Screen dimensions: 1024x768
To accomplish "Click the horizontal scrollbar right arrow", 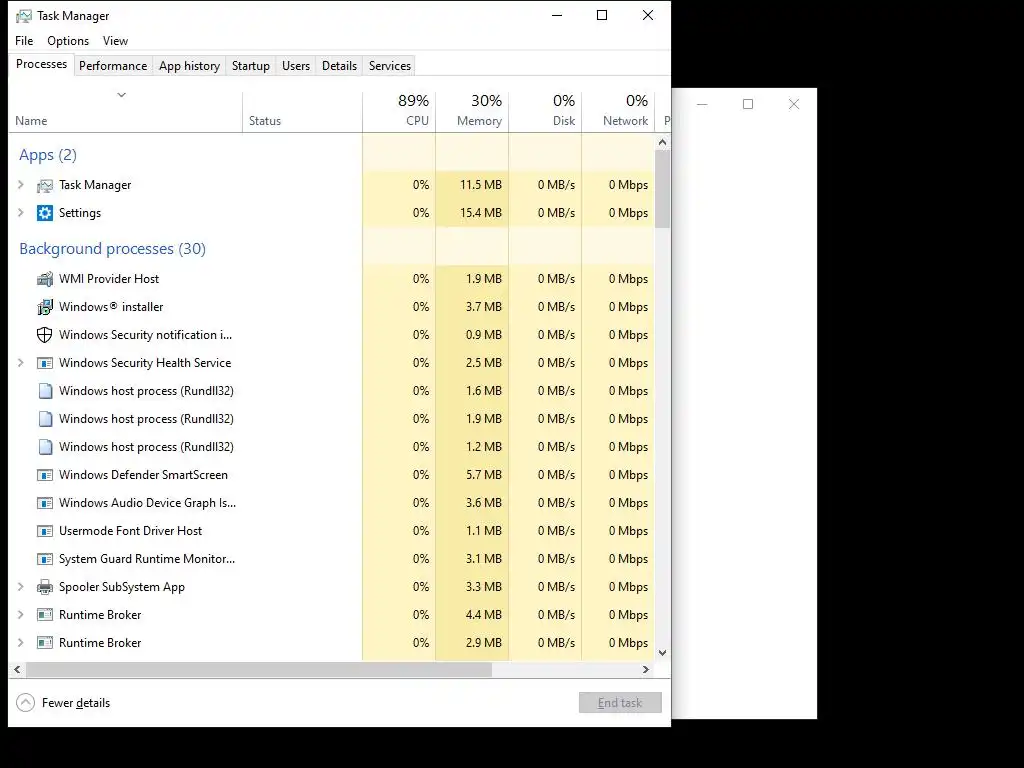I will tap(646, 669).
